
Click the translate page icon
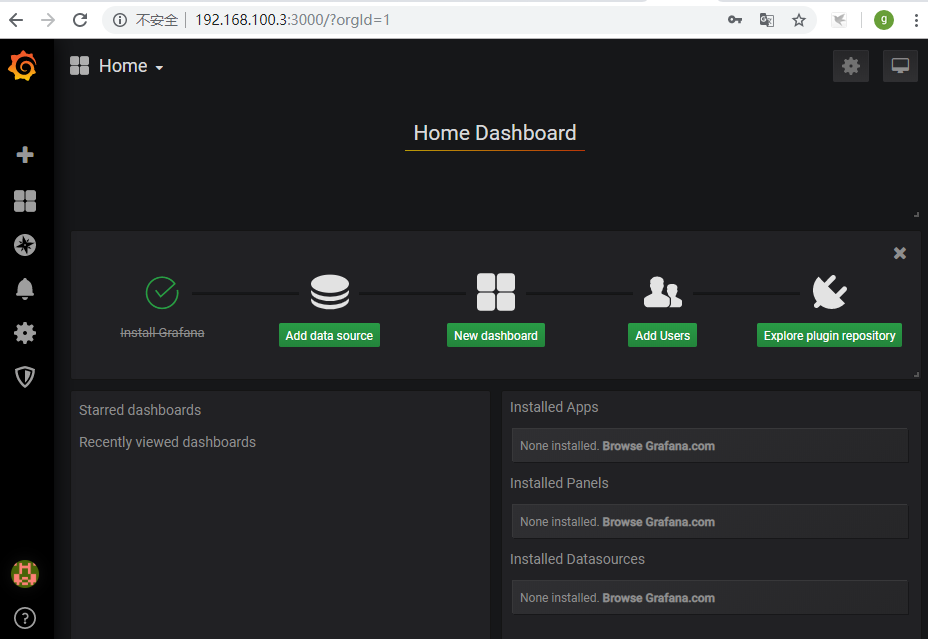(766, 20)
